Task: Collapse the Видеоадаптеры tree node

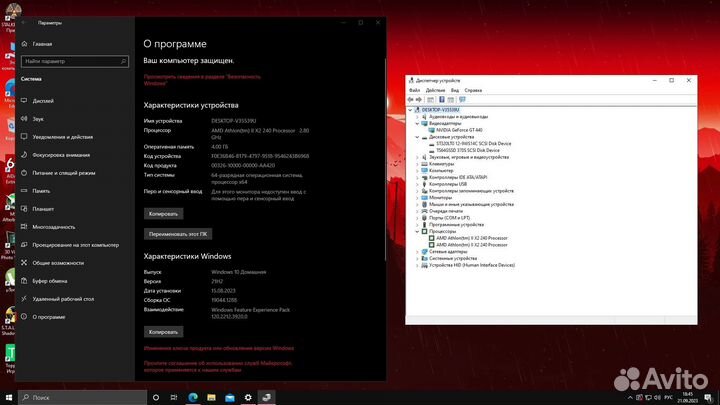Action: tap(417, 124)
